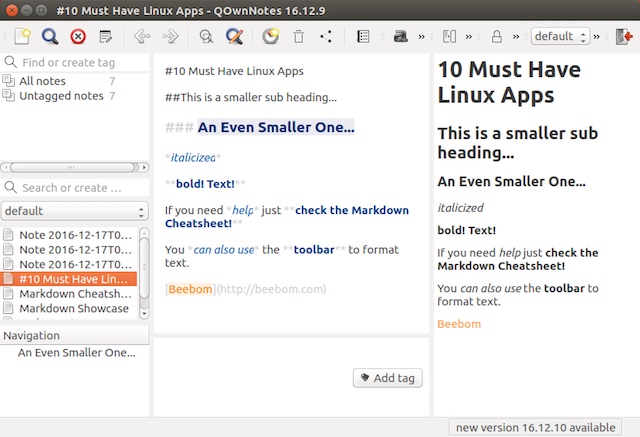Expand overflow chevron after toolbar default dropdown

coord(597,37)
